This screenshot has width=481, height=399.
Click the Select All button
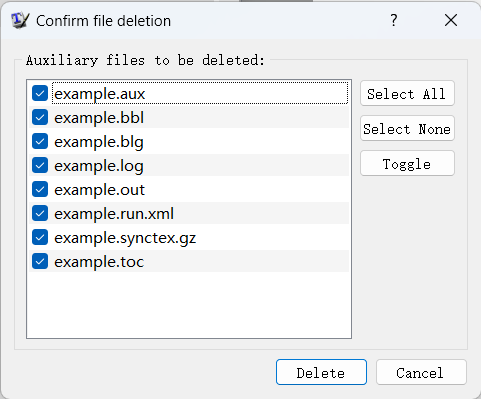point(407,94)
